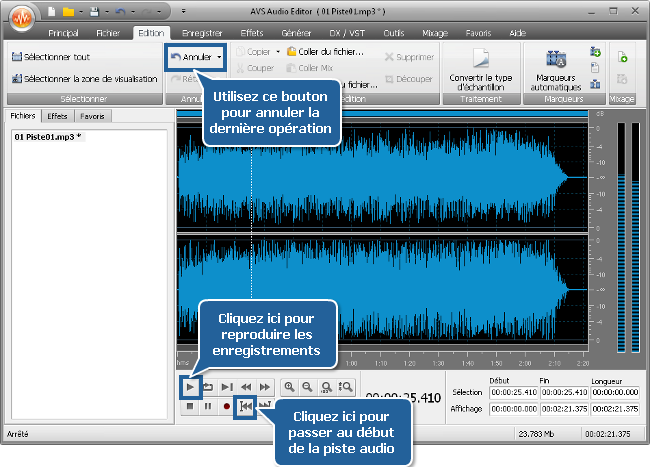This screenshot has height=467, width=650.
Task: Click the zoom out magnifier icon
Action: coord(308,386)
